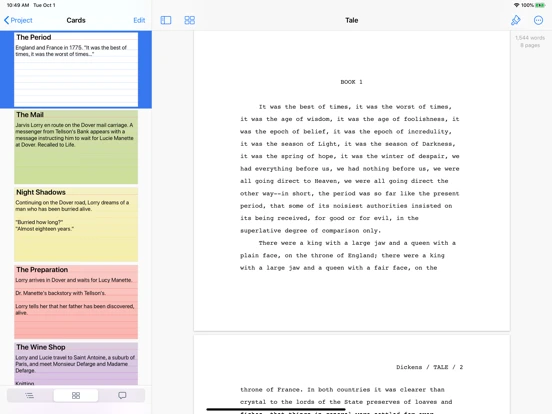Viewport: 552px width, 414px height.
Task: Open the more options ellipsis menu
Action: click(538, 20)
